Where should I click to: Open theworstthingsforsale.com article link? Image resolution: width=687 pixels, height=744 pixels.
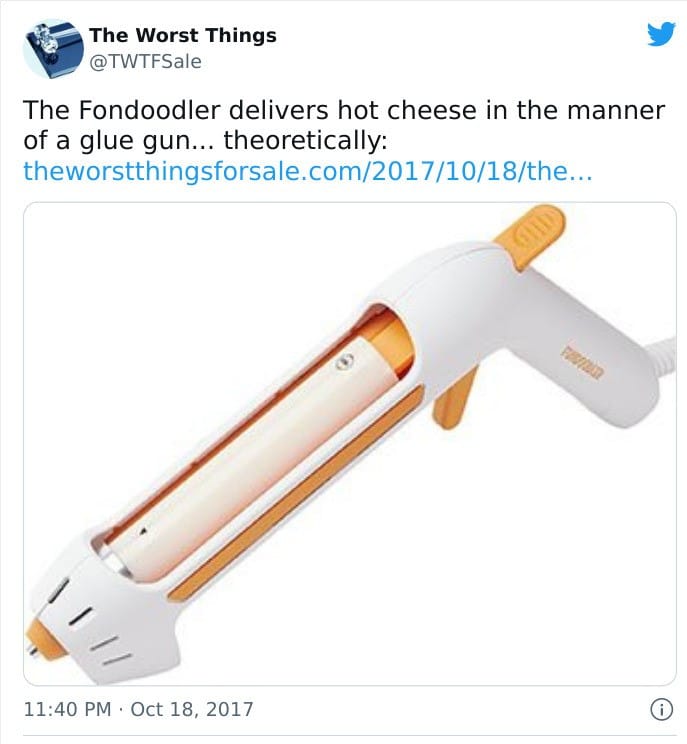pyautogui.click(x=308, y=171)
